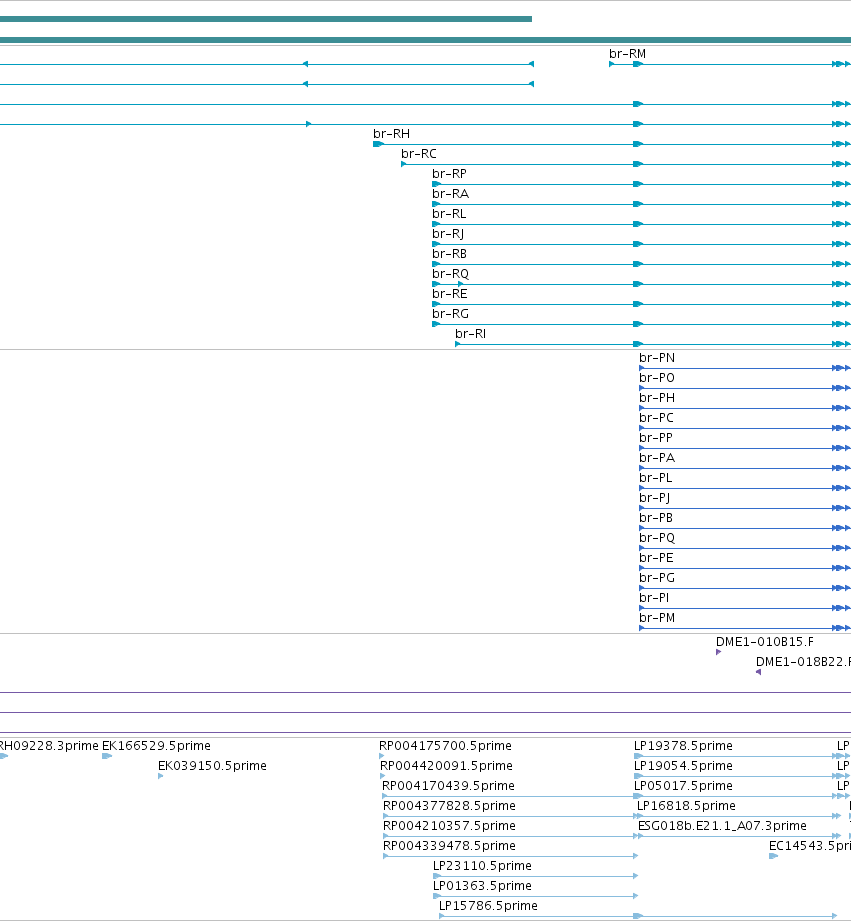Click the br-RH transcript label
The image size is (851, 921).
point(391,134)
